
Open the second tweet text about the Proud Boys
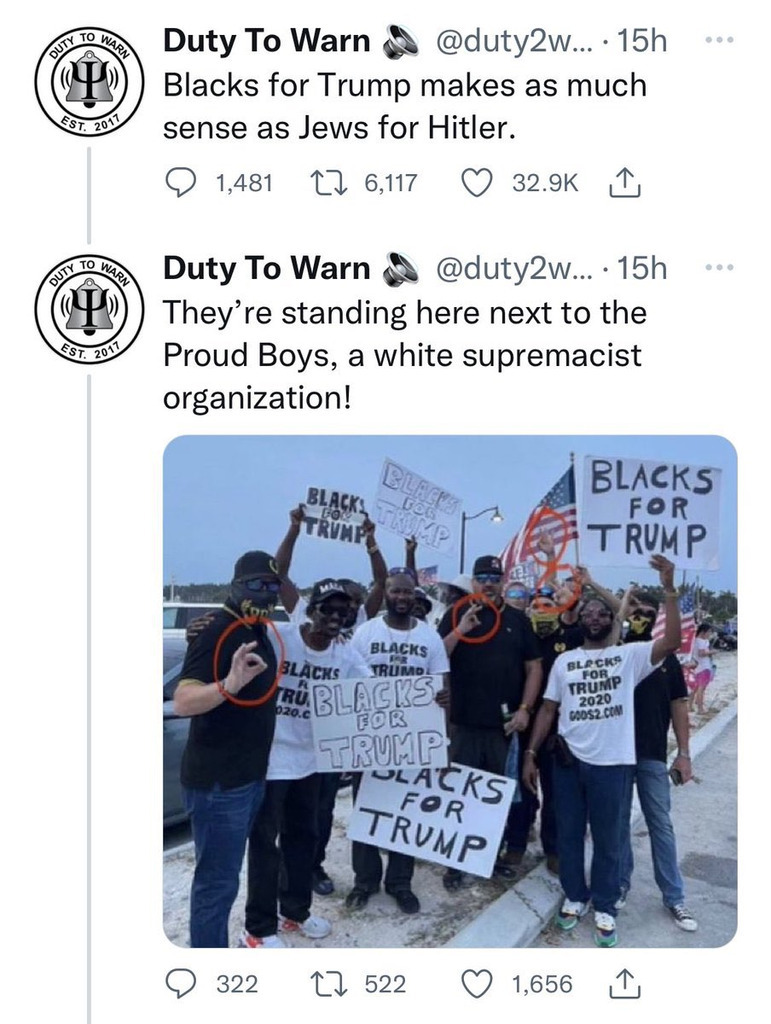coord(405,355)
